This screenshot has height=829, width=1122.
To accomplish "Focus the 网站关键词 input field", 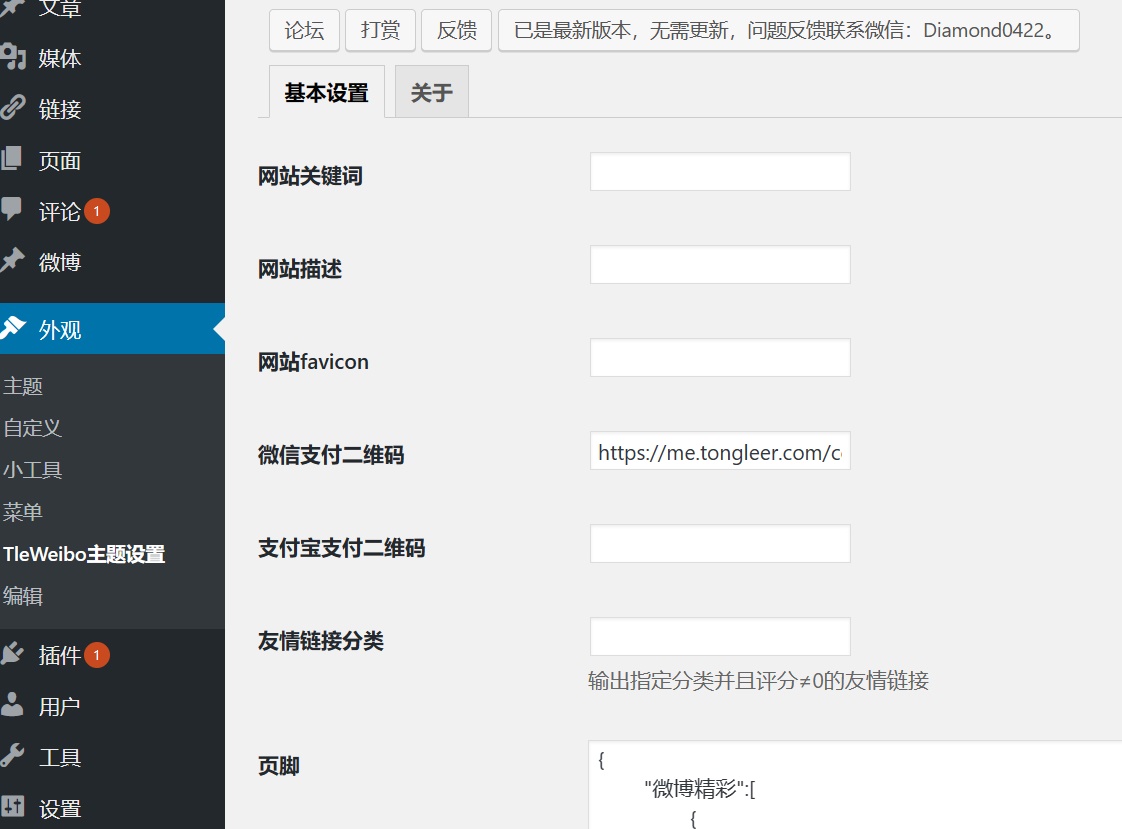I will pos(720,172).
